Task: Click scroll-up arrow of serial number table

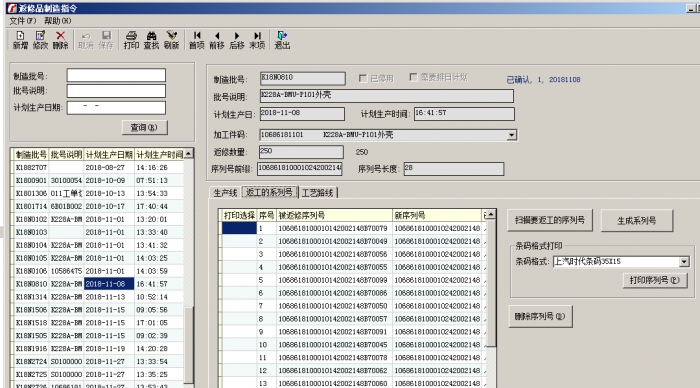Action: click(490, 215)
